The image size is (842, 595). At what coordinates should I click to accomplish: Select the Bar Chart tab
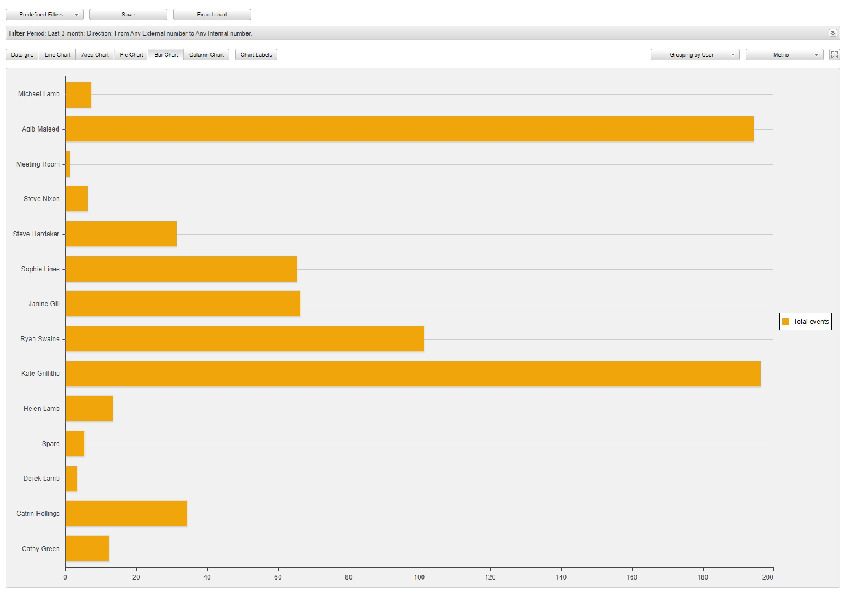tap(165, 54)
